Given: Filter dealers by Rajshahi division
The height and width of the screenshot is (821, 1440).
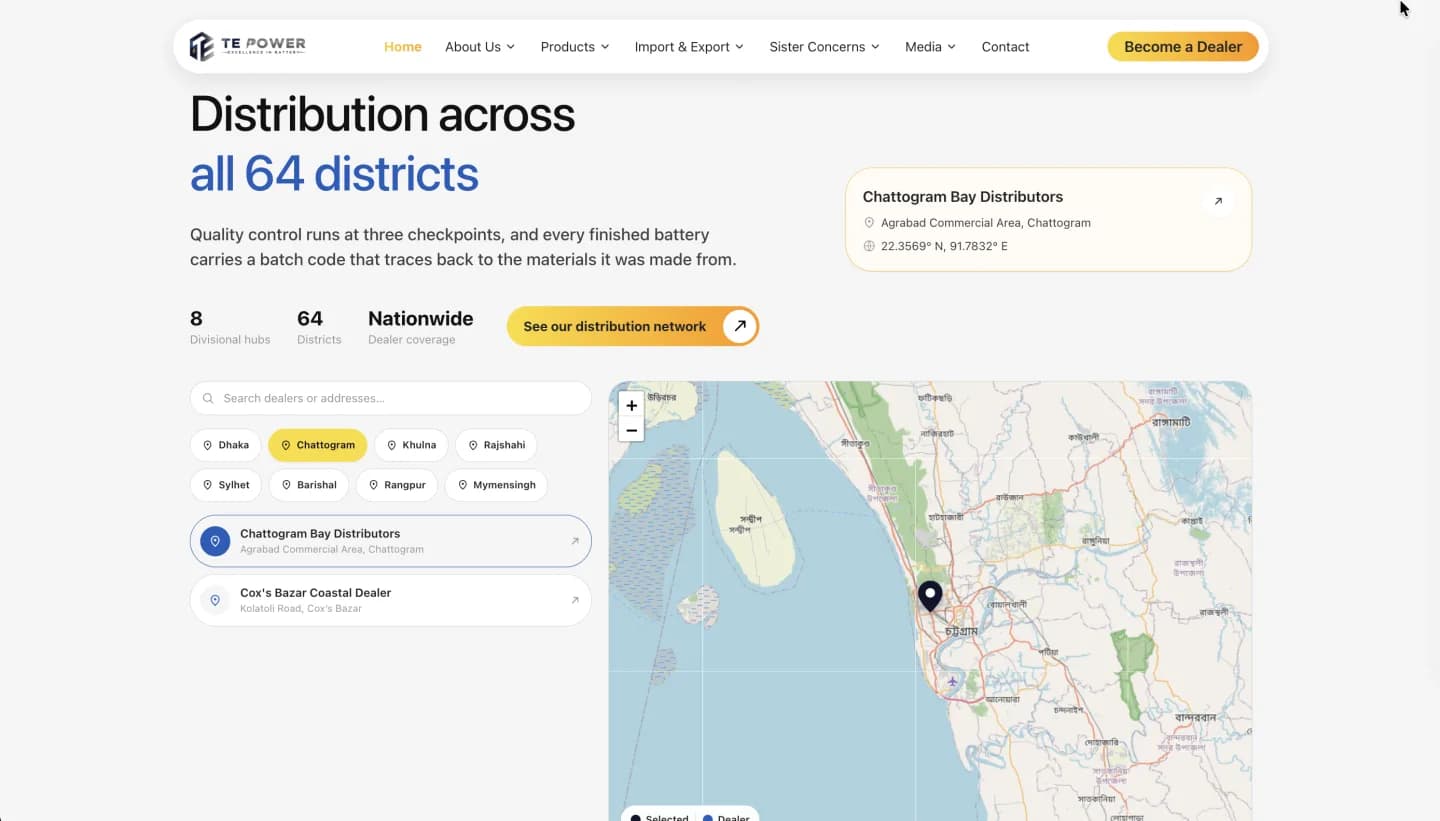Looking at the screenshot, I should pyautogui.click(x=497, y=445).
